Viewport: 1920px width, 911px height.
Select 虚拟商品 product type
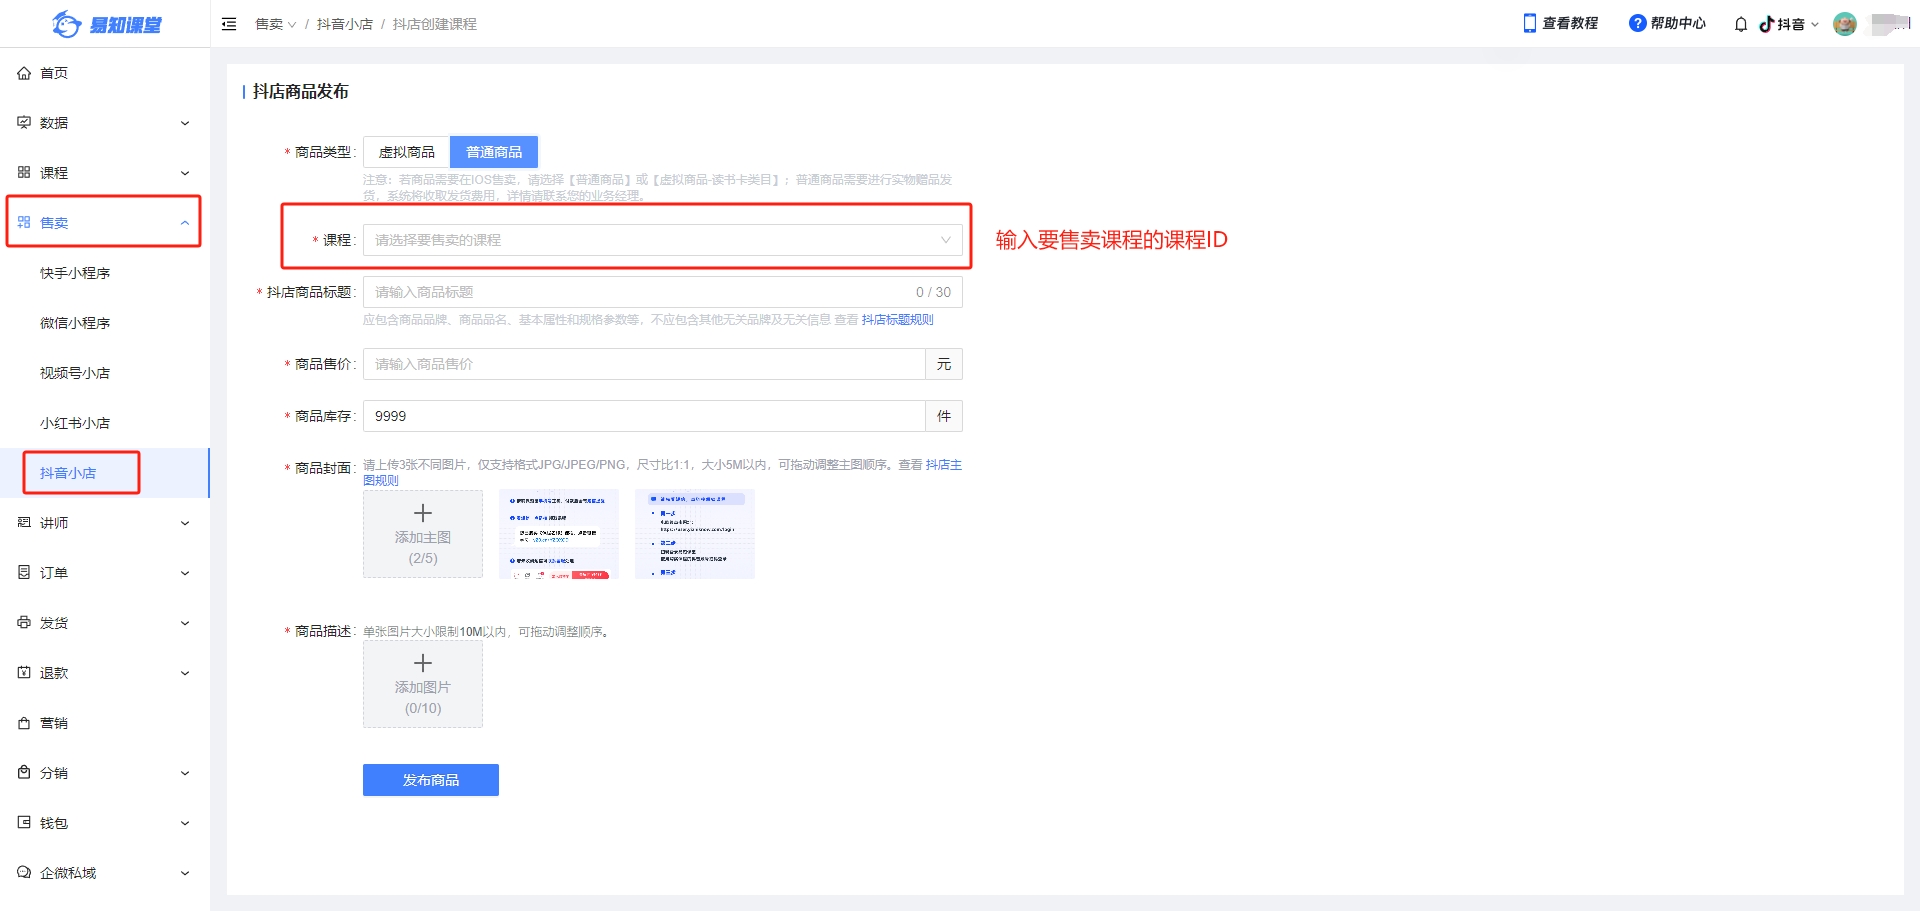(x=407, y=152)
